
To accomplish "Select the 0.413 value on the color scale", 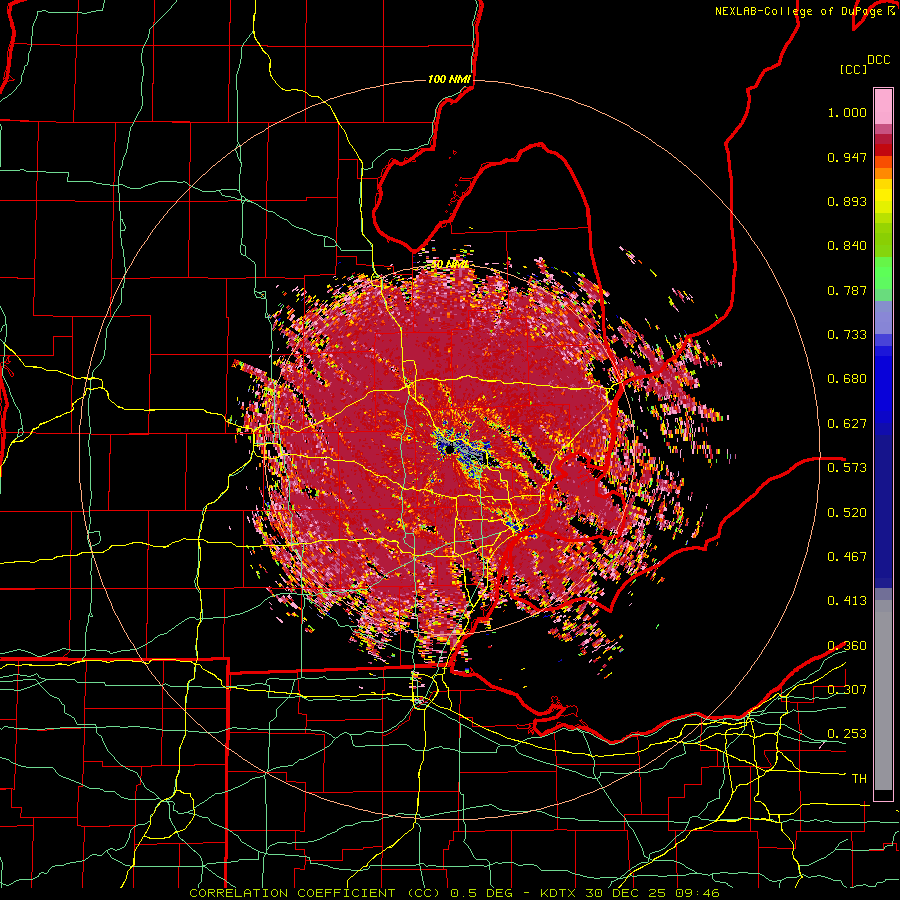I will pos(847,601).
